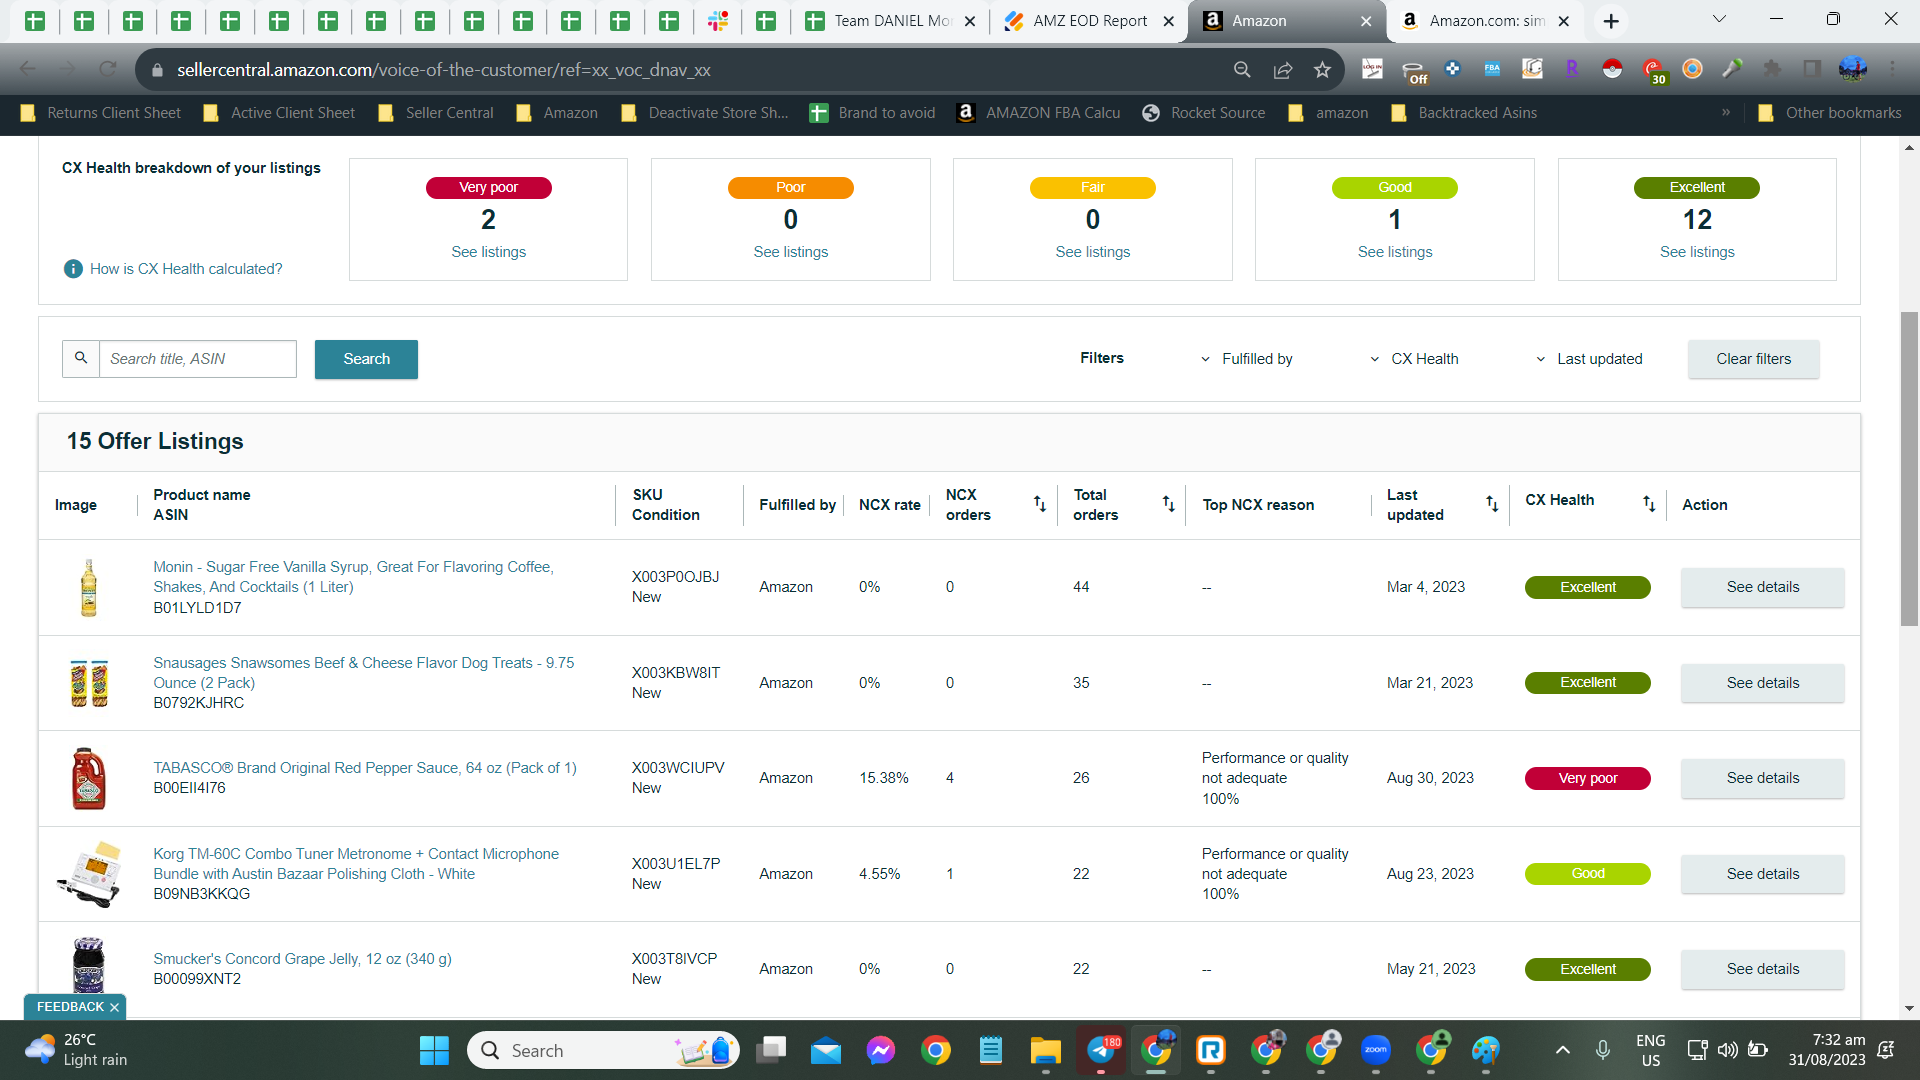Open the clock showing 7:32 am

coord(1827,1050)
